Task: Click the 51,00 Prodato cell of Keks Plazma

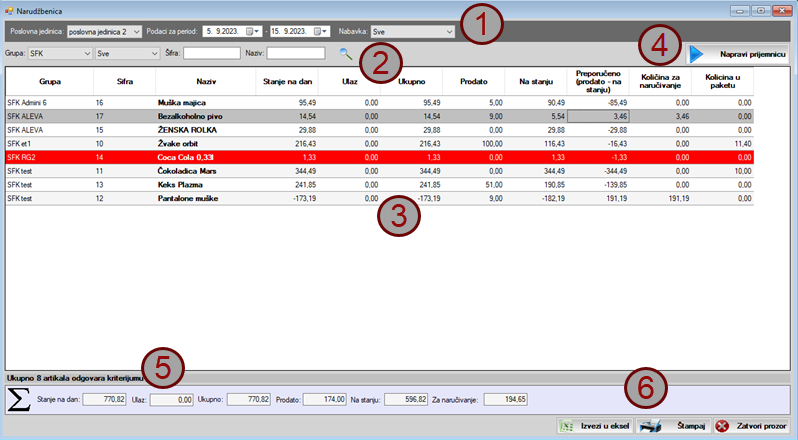Action: pos(474,185)
